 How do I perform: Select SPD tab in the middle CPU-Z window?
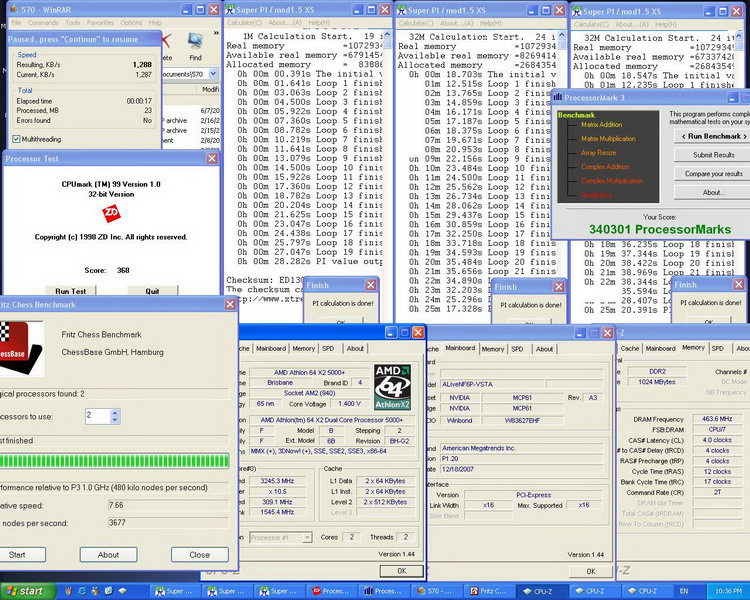(517, 349)
